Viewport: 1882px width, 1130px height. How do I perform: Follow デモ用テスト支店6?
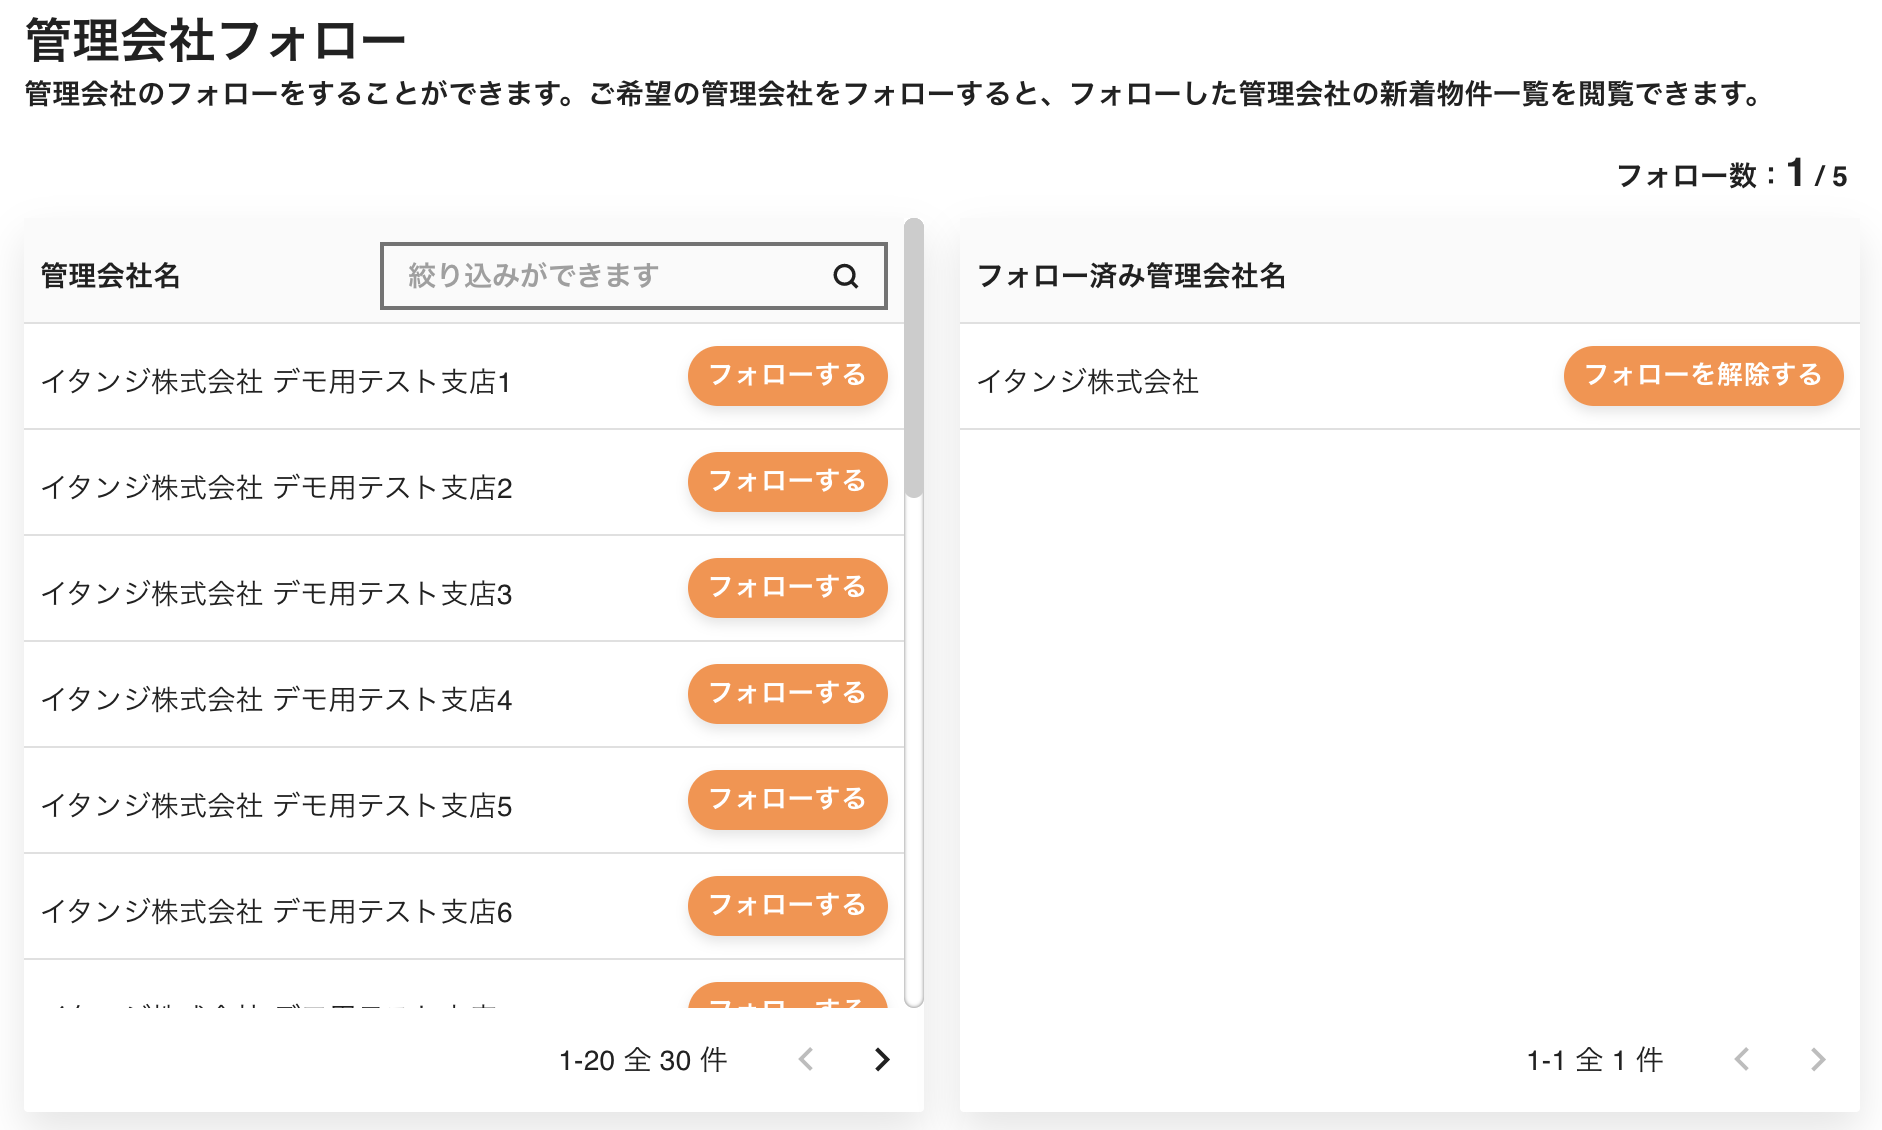coord(787,906)
